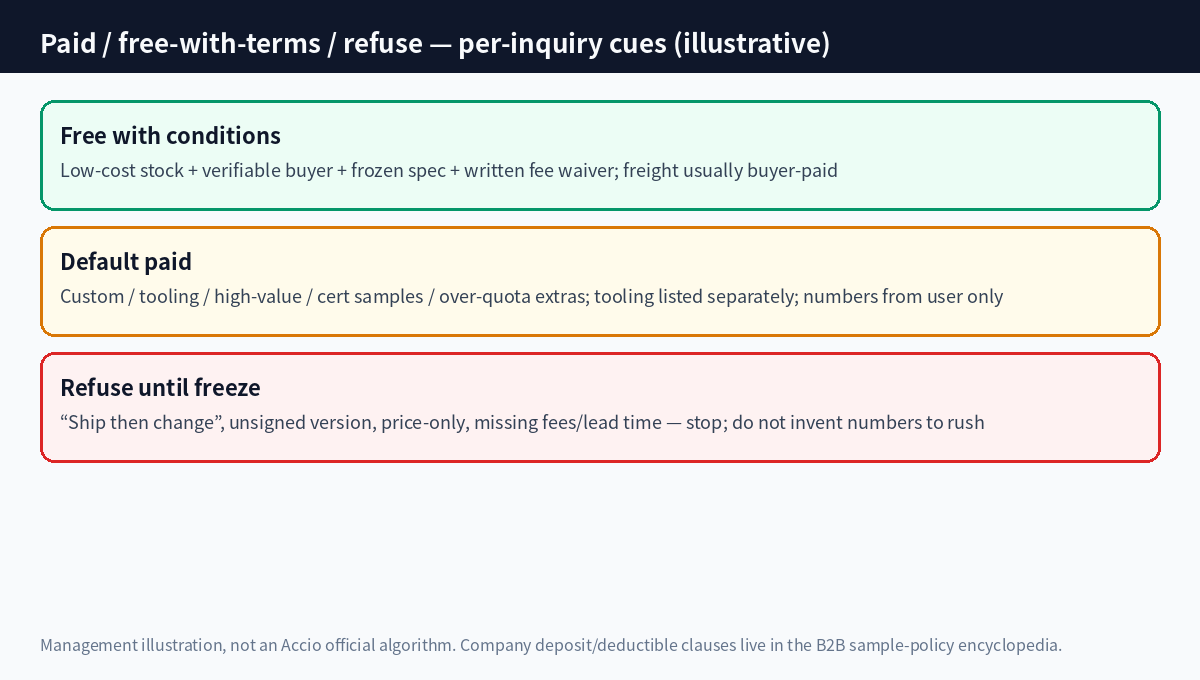
Task: Click the orange Default paid card
Action: pos(600,281)
